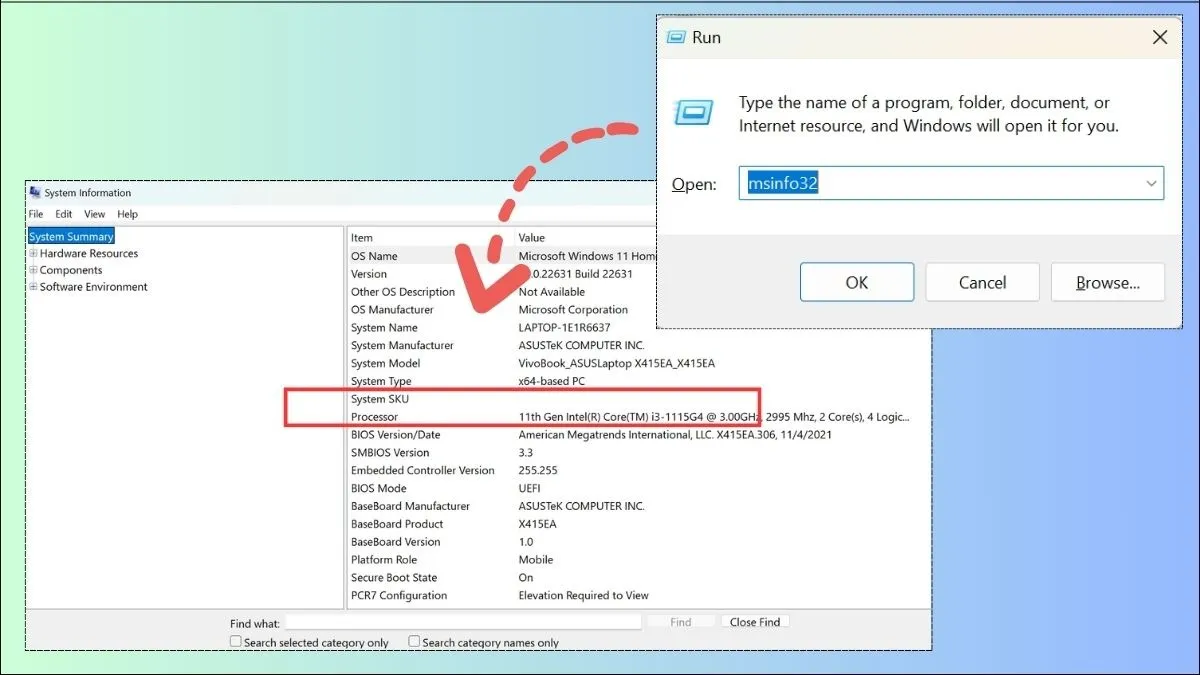Screen dimensions: 1200x675
Task: Close the Run dialog window
Action: [x=1160, y=38]
